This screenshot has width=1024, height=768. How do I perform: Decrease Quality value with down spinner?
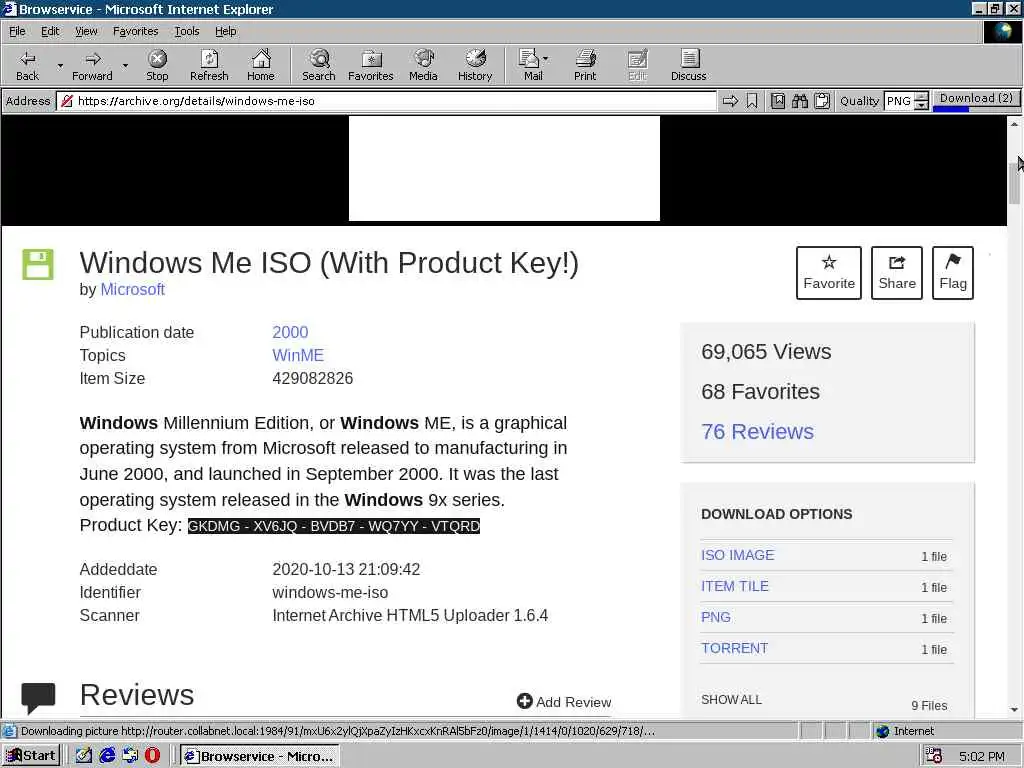tap(921, 105)
